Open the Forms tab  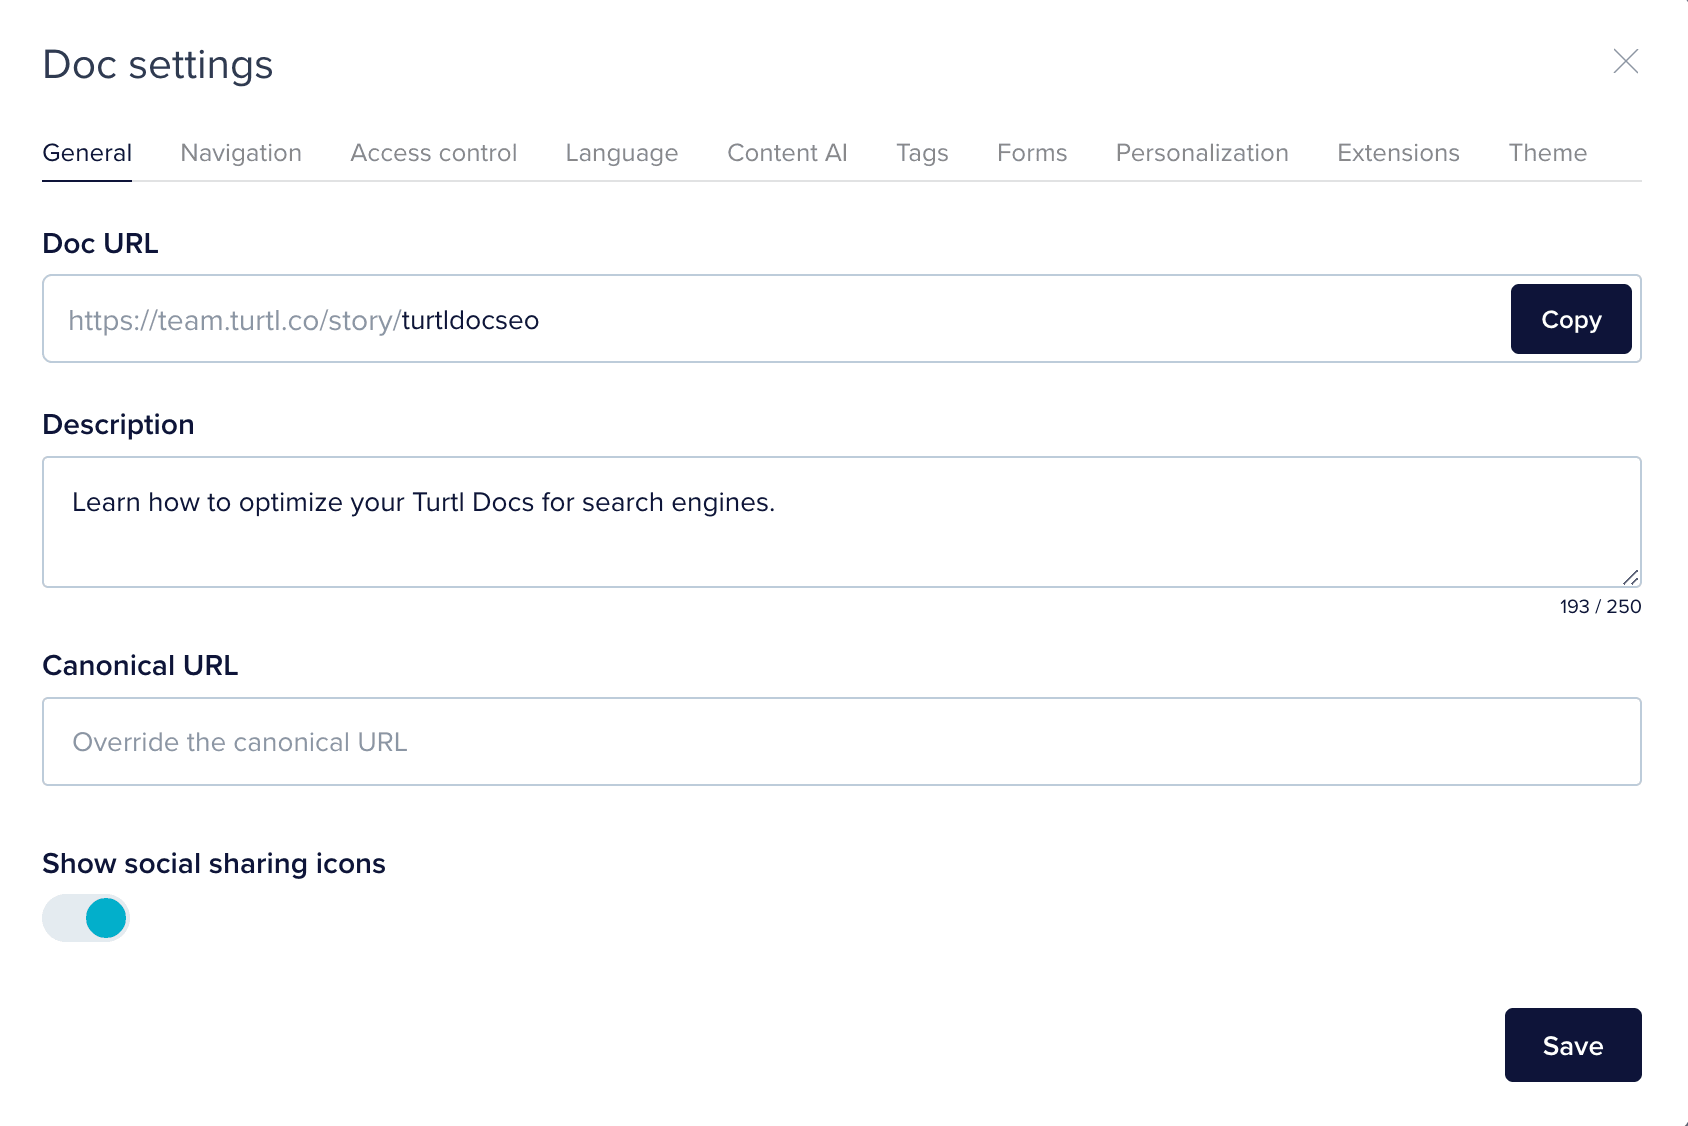(1032, 153)
